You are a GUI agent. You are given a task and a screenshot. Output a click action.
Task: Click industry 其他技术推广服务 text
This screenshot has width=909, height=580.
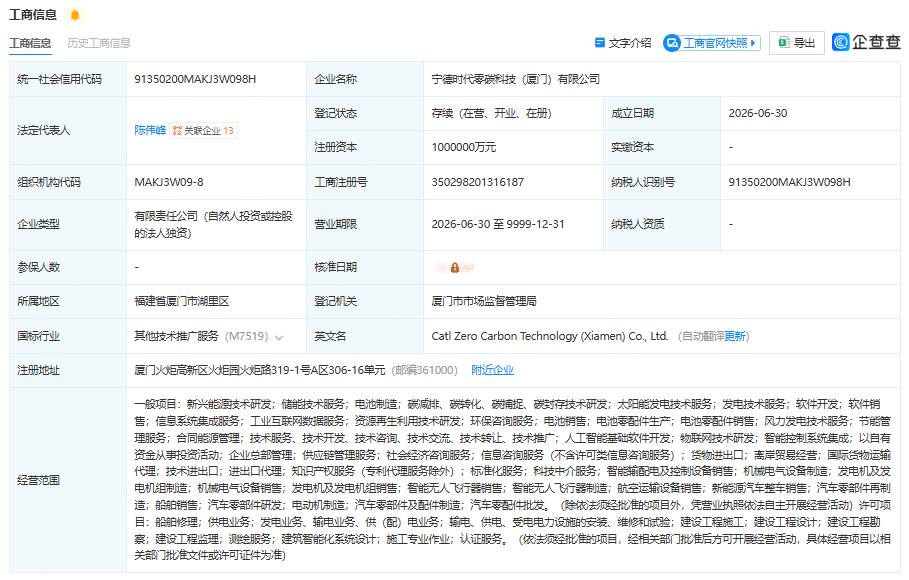click(176, 336)
